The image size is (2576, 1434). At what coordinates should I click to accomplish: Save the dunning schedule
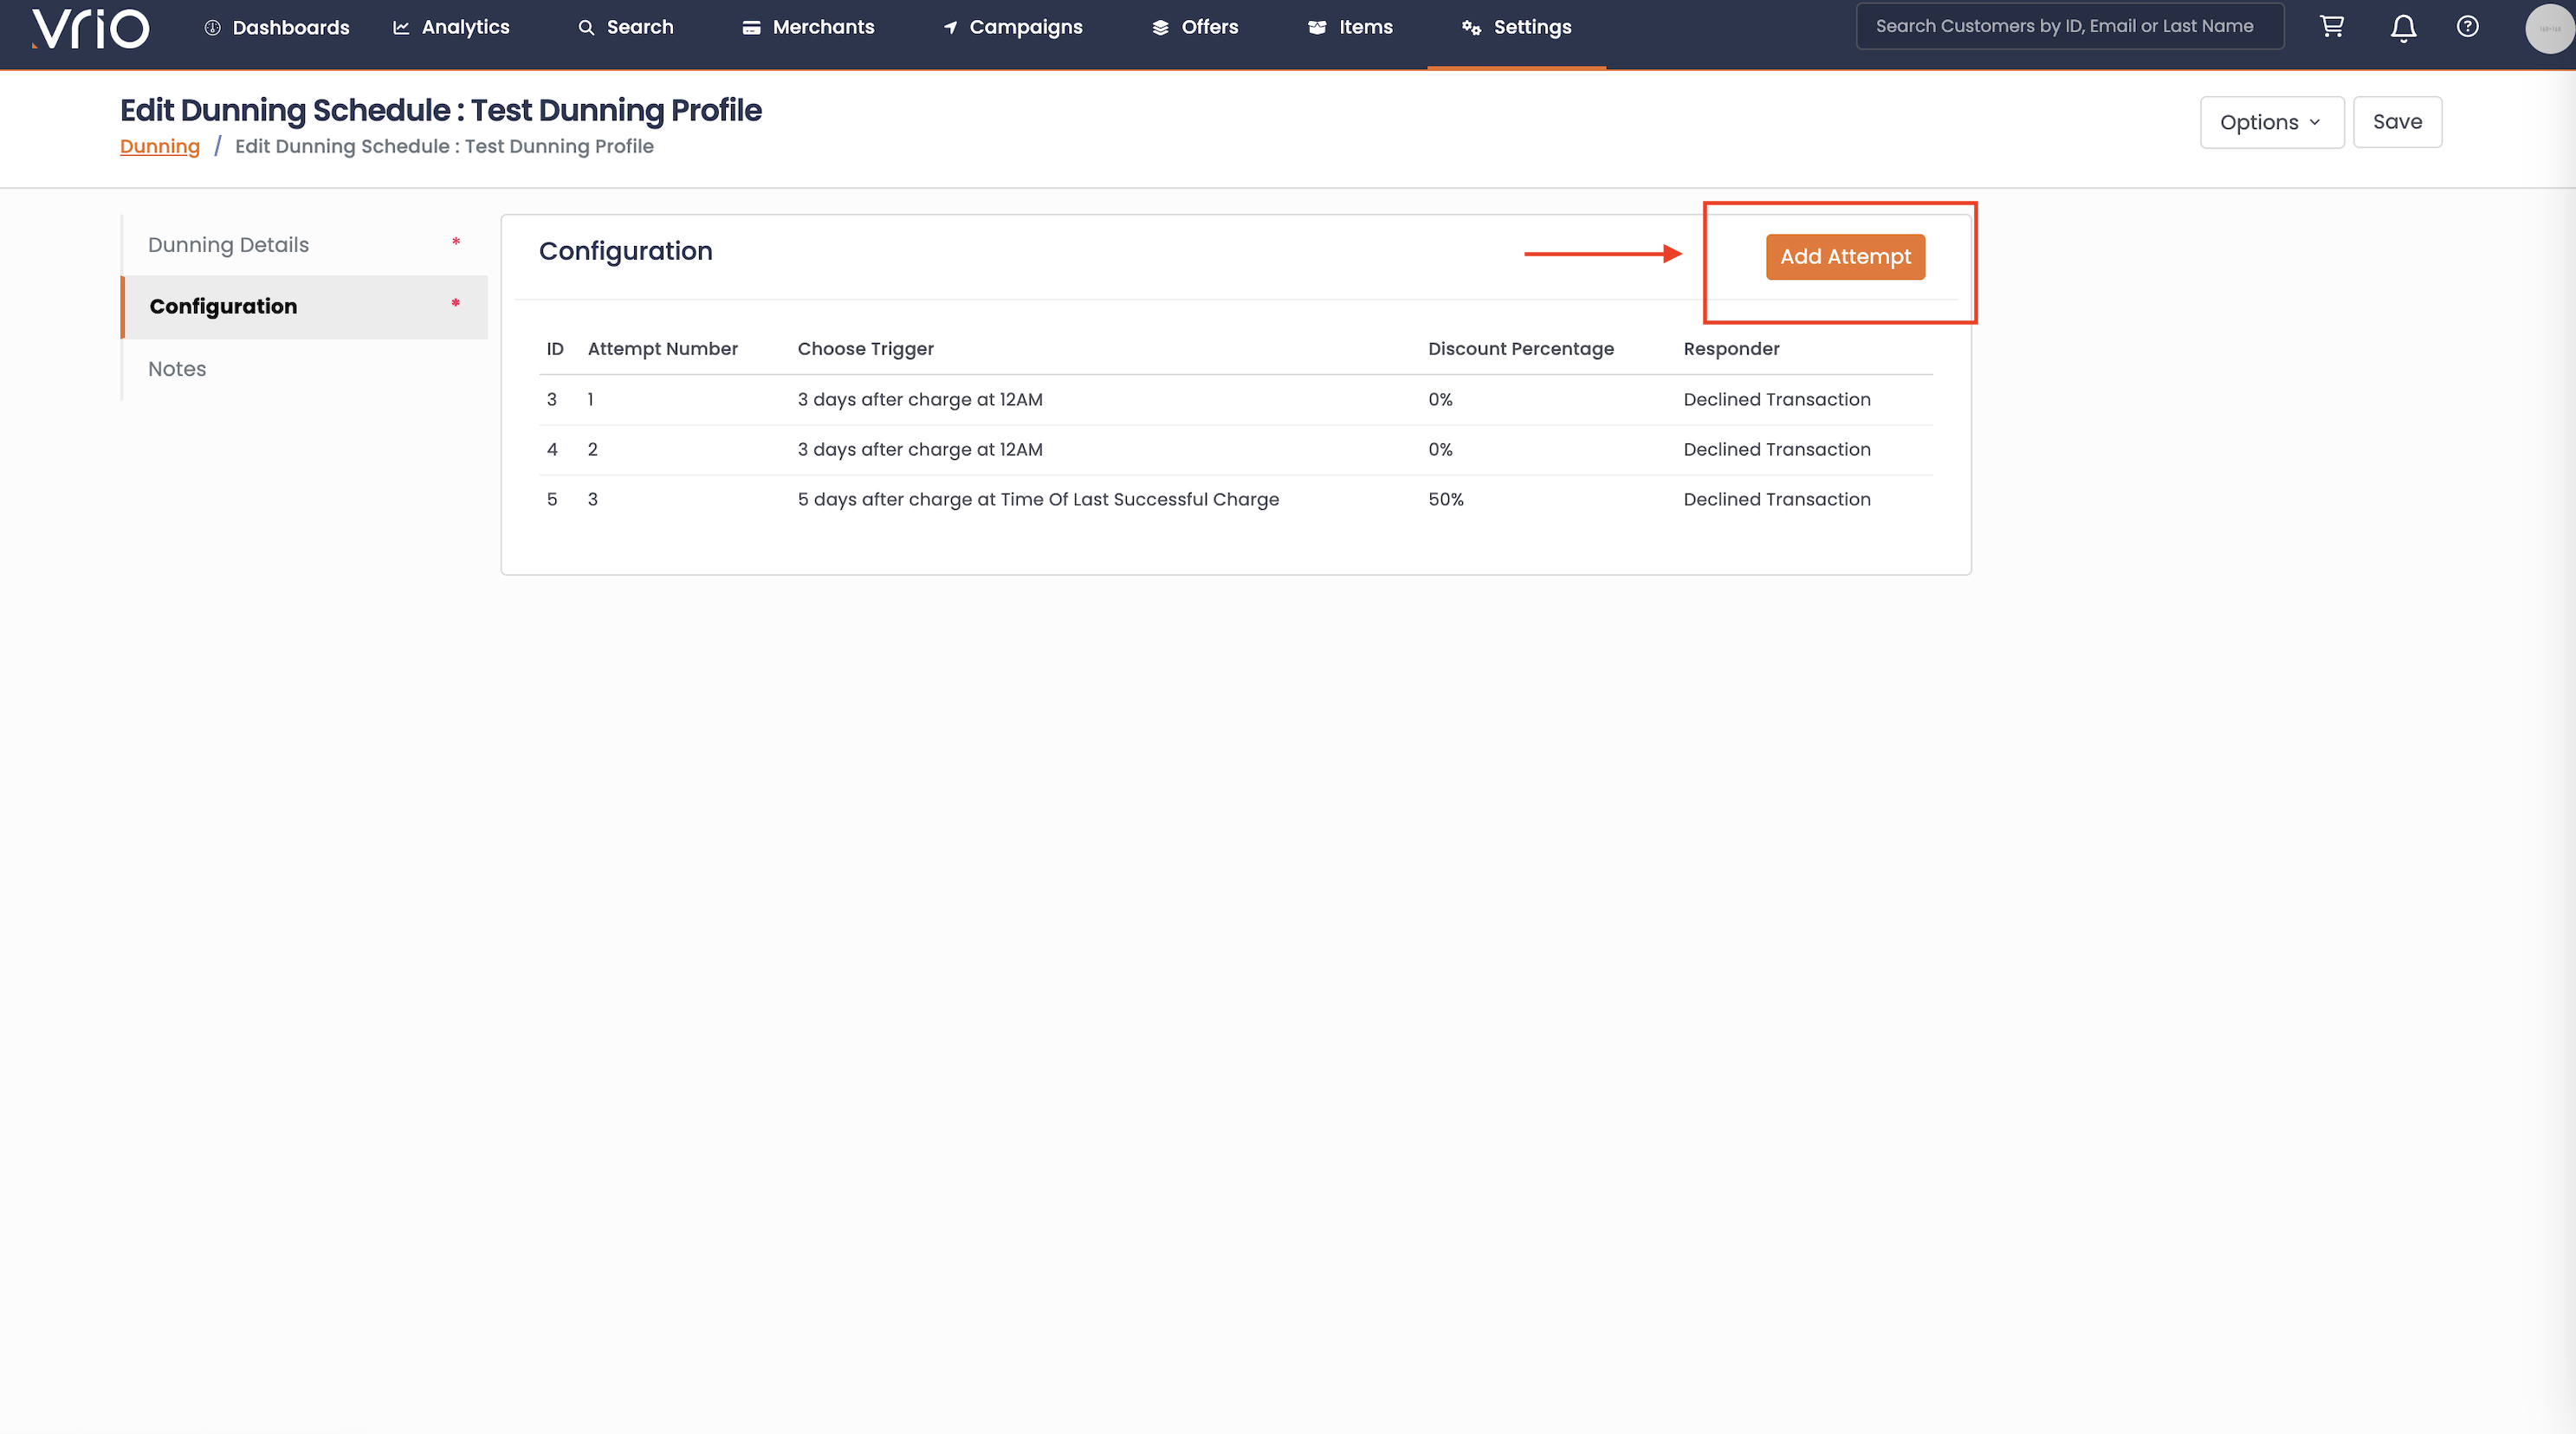point(2396,122)
